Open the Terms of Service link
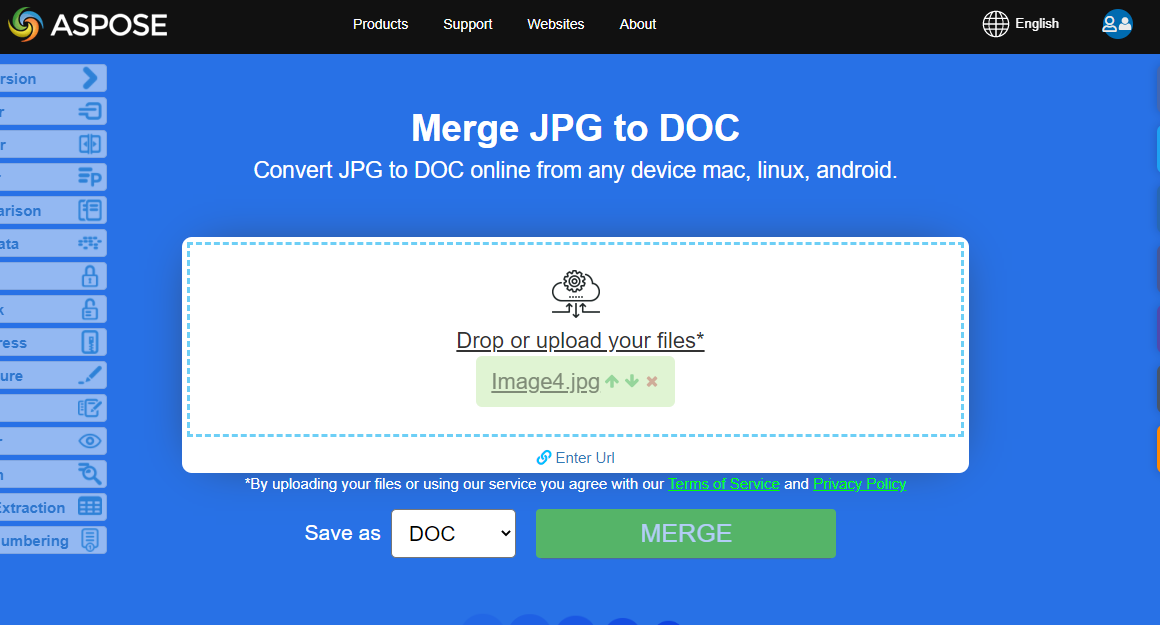Viewport: 1160px width, 625px height. tap(723, 483)
